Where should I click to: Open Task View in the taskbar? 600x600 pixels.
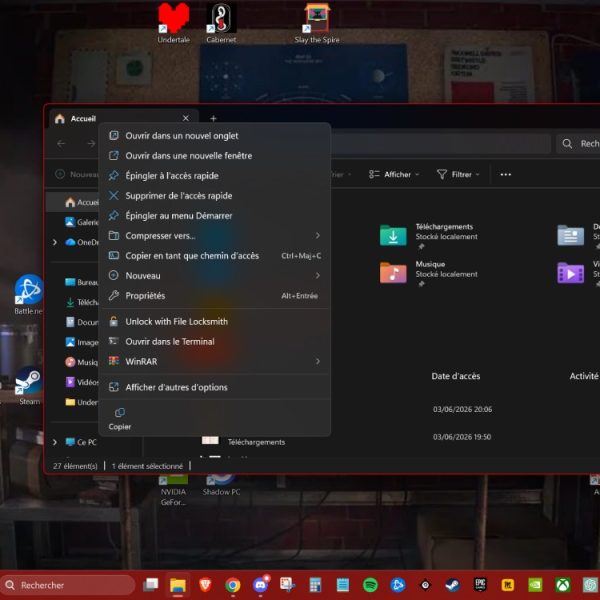151,585
